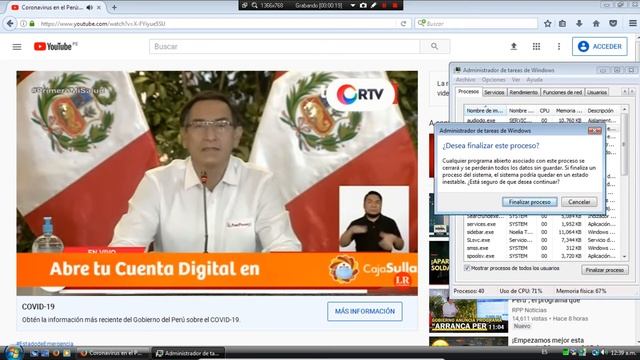Click the ACCEDER sign-in button

(x=600, y=47)
